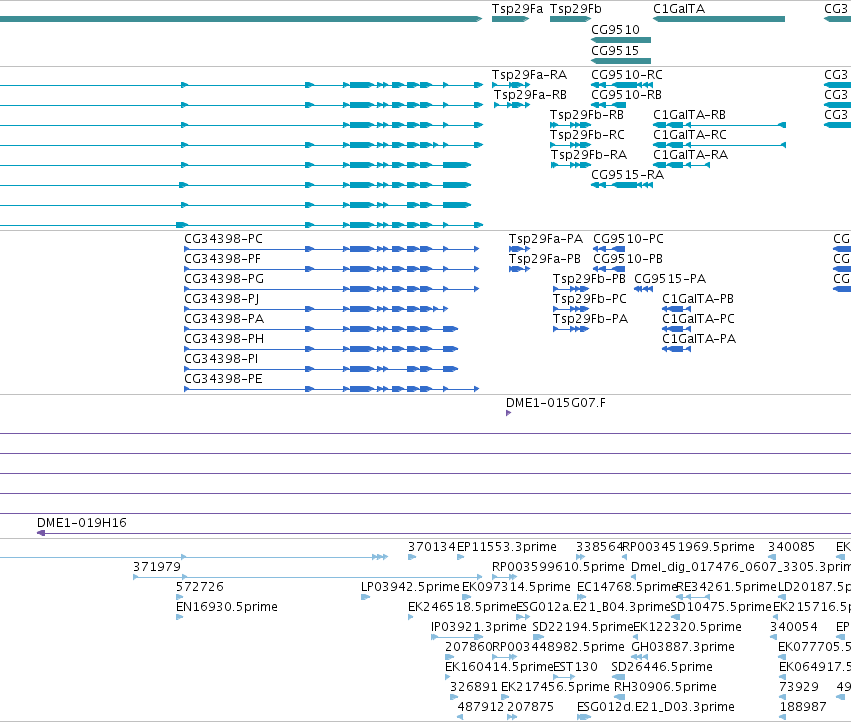The image size is (851, 722).
Task: Select the CG9510-RB transcript label
Action: [626, 94]
